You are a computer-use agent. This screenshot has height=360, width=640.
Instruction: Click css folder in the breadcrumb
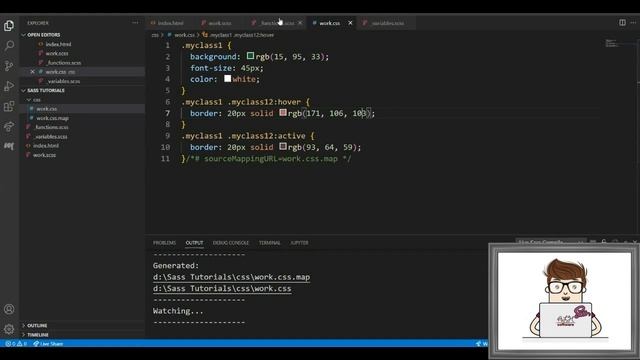click(155, 35)
